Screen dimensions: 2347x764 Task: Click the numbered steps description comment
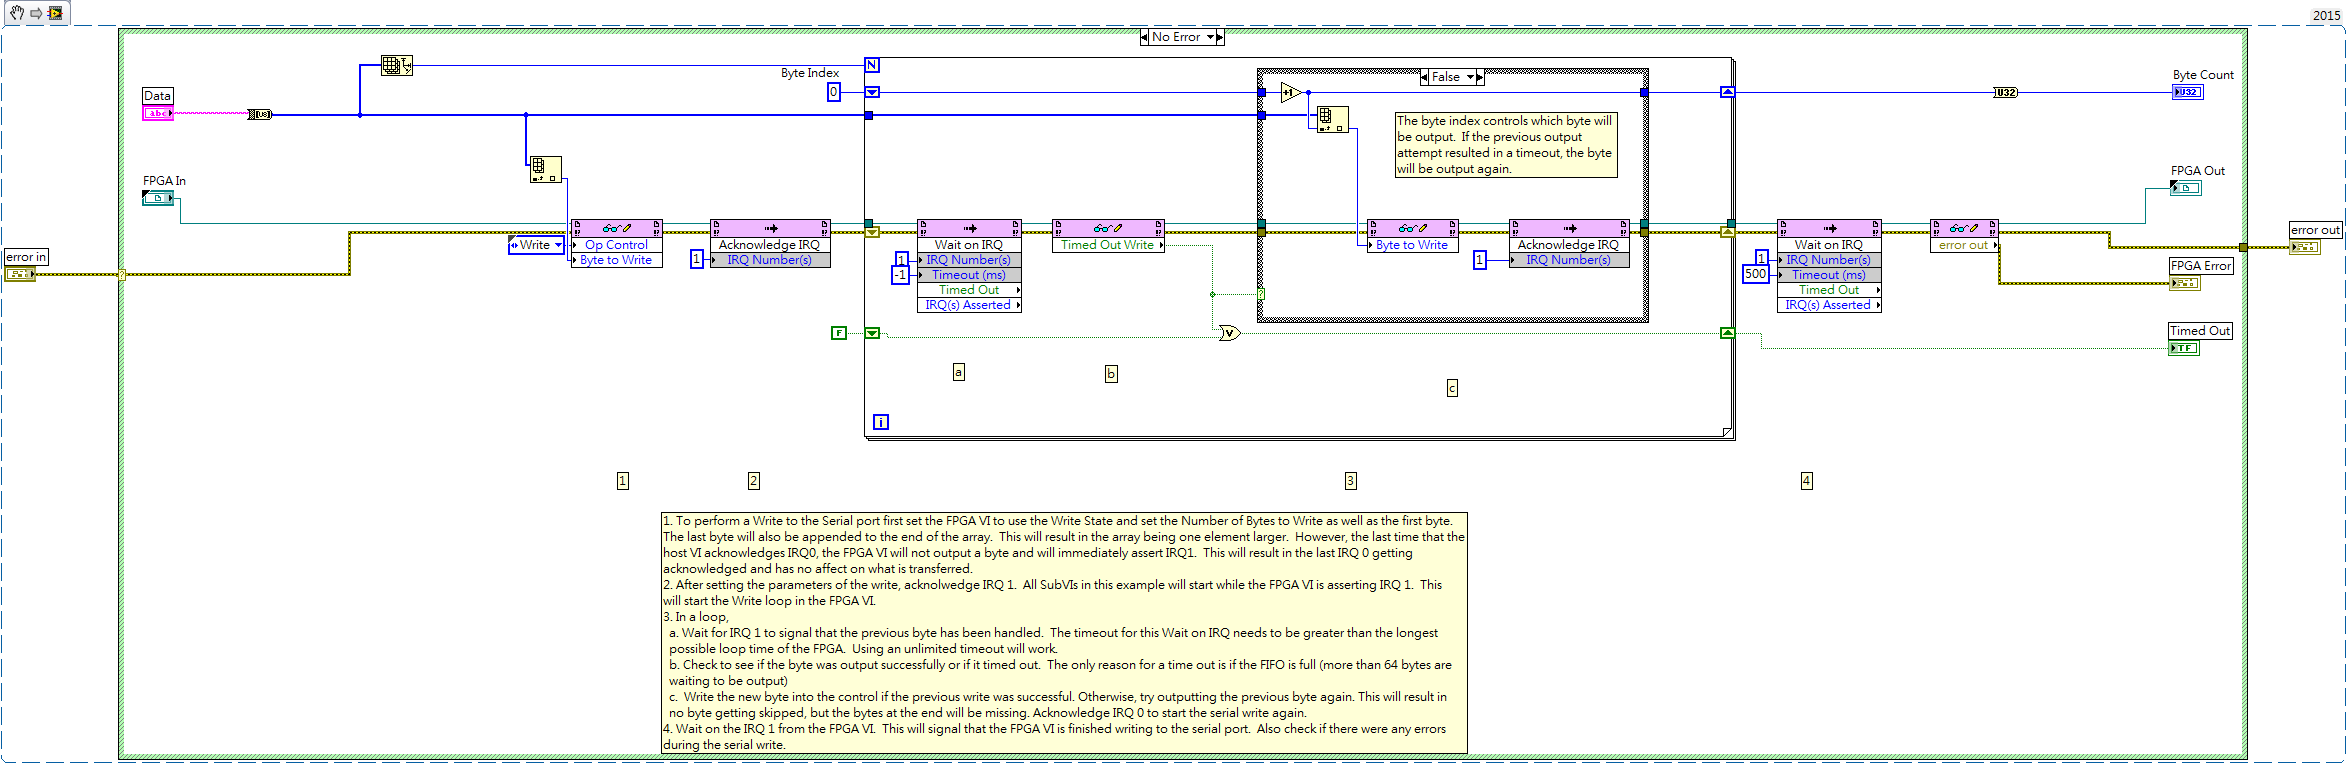pos(1064,633)
